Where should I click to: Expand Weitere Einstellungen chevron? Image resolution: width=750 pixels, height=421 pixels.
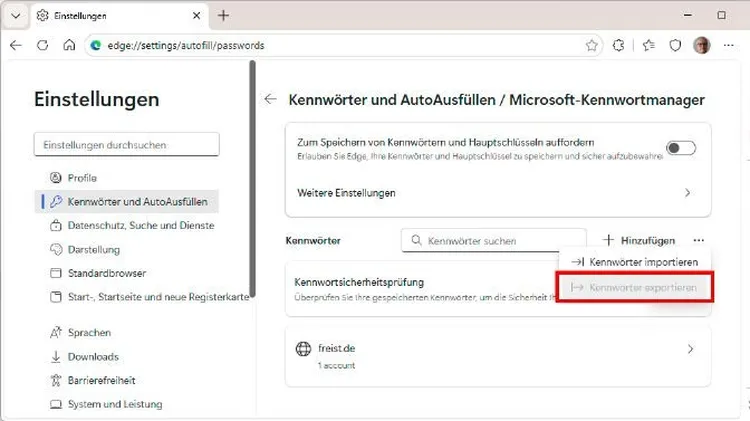687,192
